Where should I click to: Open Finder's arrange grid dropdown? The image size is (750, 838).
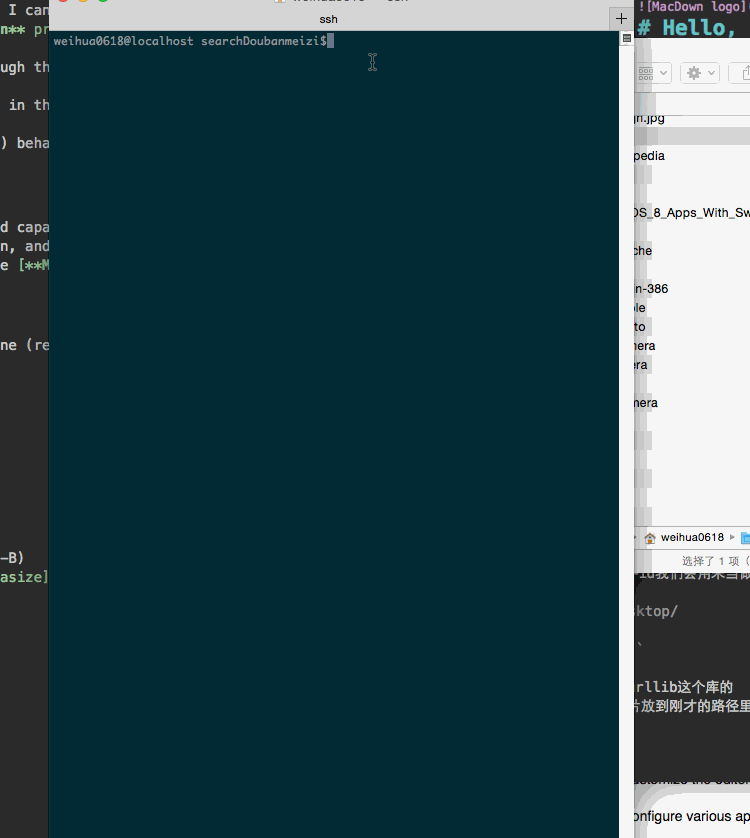[x=652, y=73]
